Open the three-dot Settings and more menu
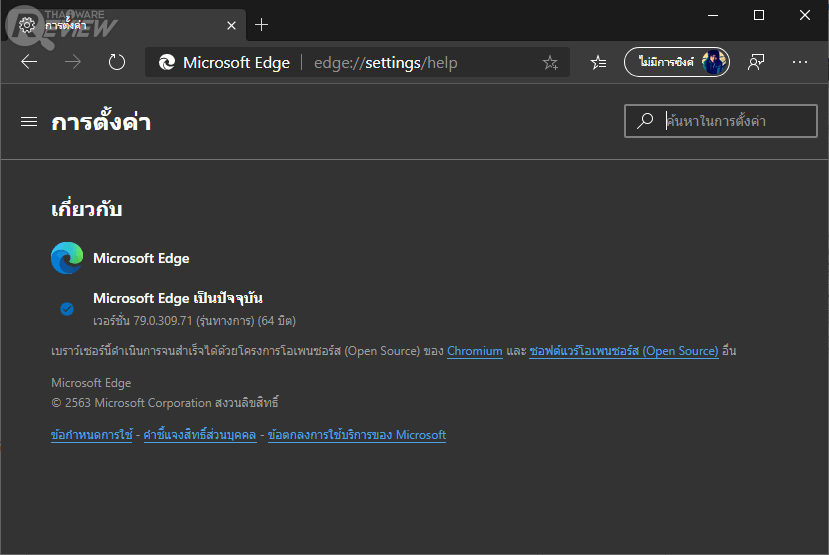Image resolution: width=829 pixels, height=555 pixels. 799,62
